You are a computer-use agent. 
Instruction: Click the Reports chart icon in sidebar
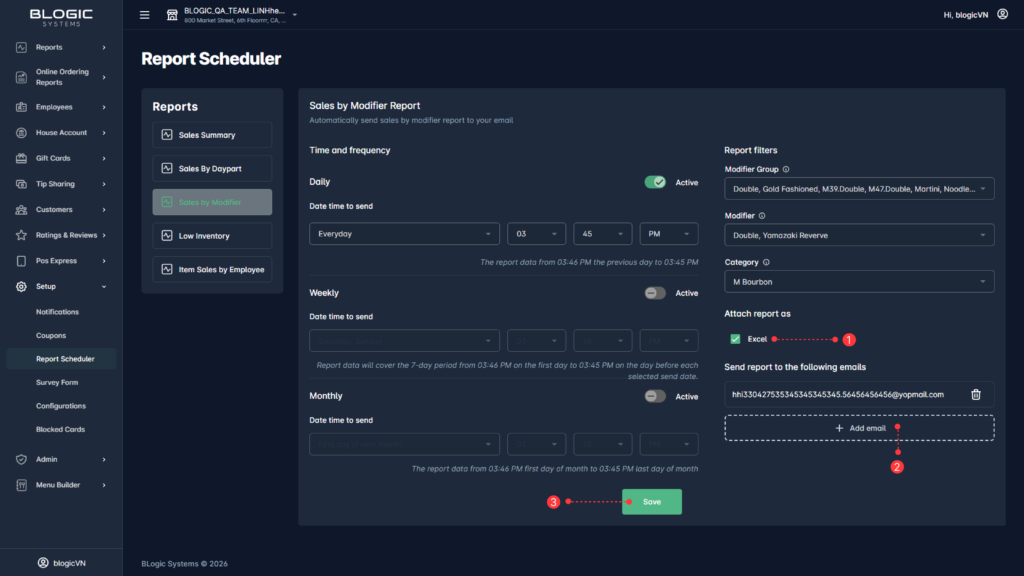point(22,47)
